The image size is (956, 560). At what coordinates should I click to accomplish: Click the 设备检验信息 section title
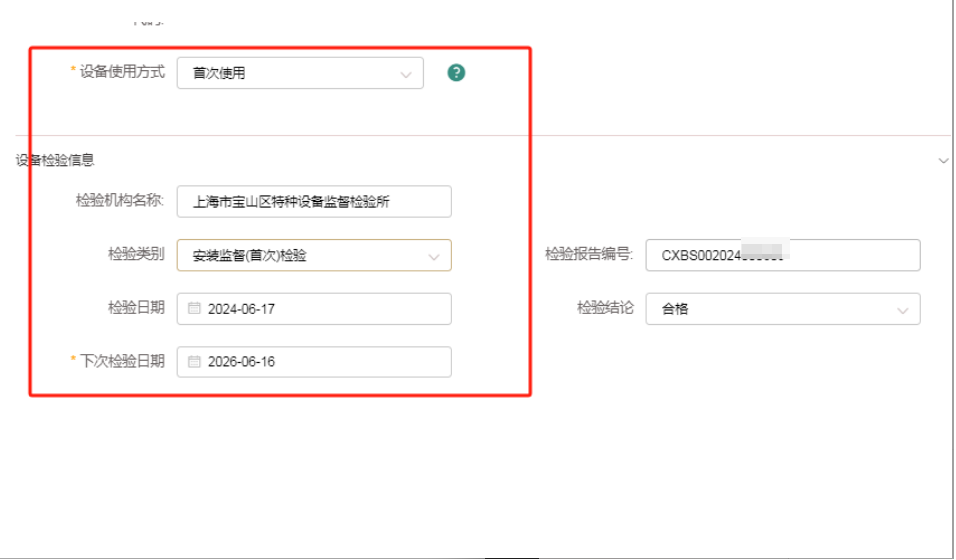[x=55, y=160]
